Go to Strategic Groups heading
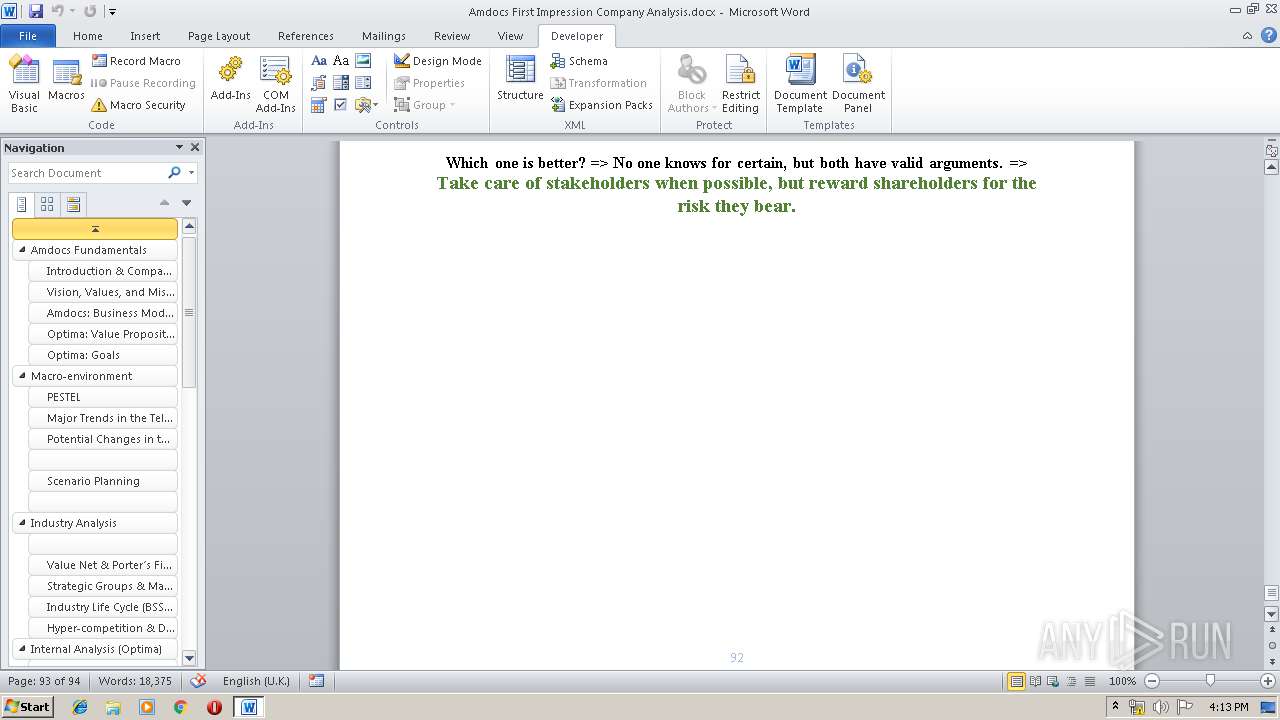 pyautogui.click(x=103, y=586)
